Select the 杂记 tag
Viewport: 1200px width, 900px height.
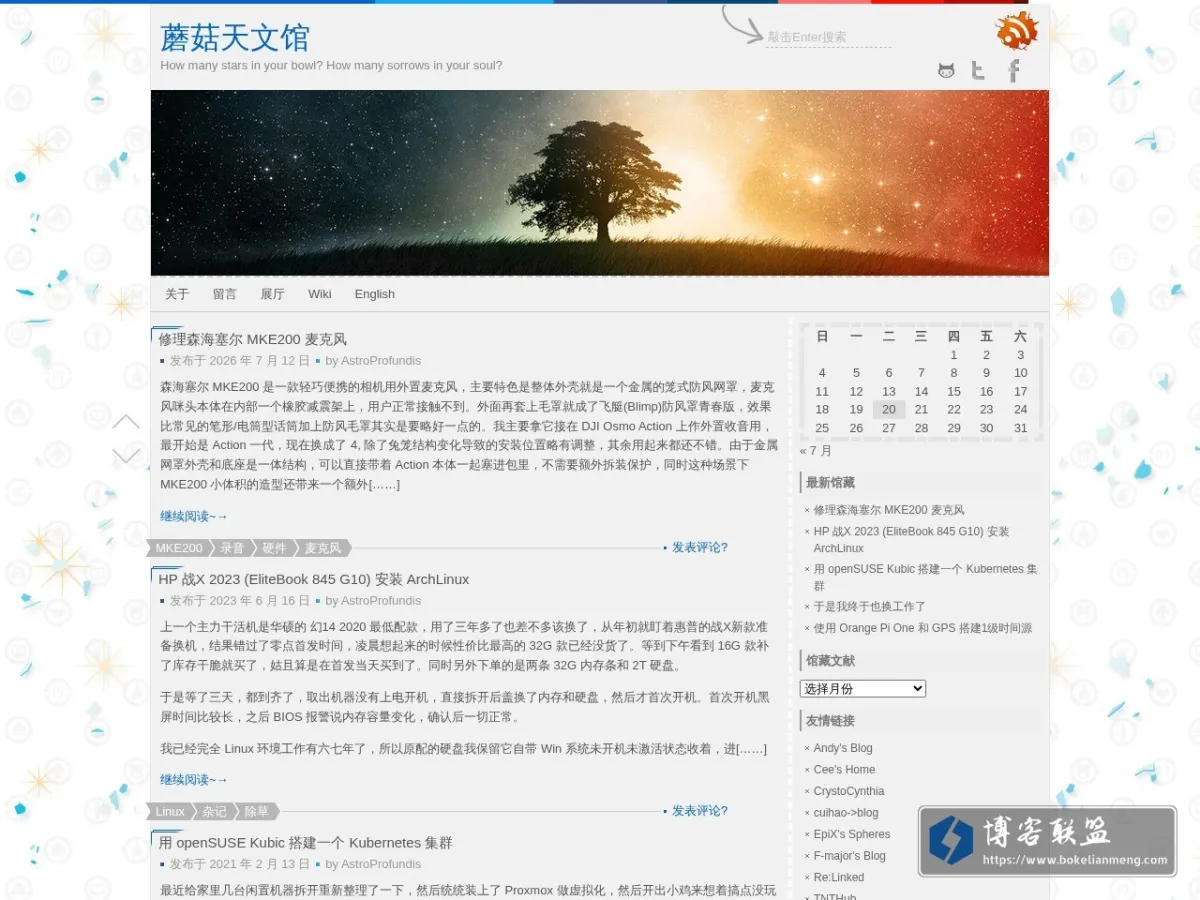[x=214, y=811]
